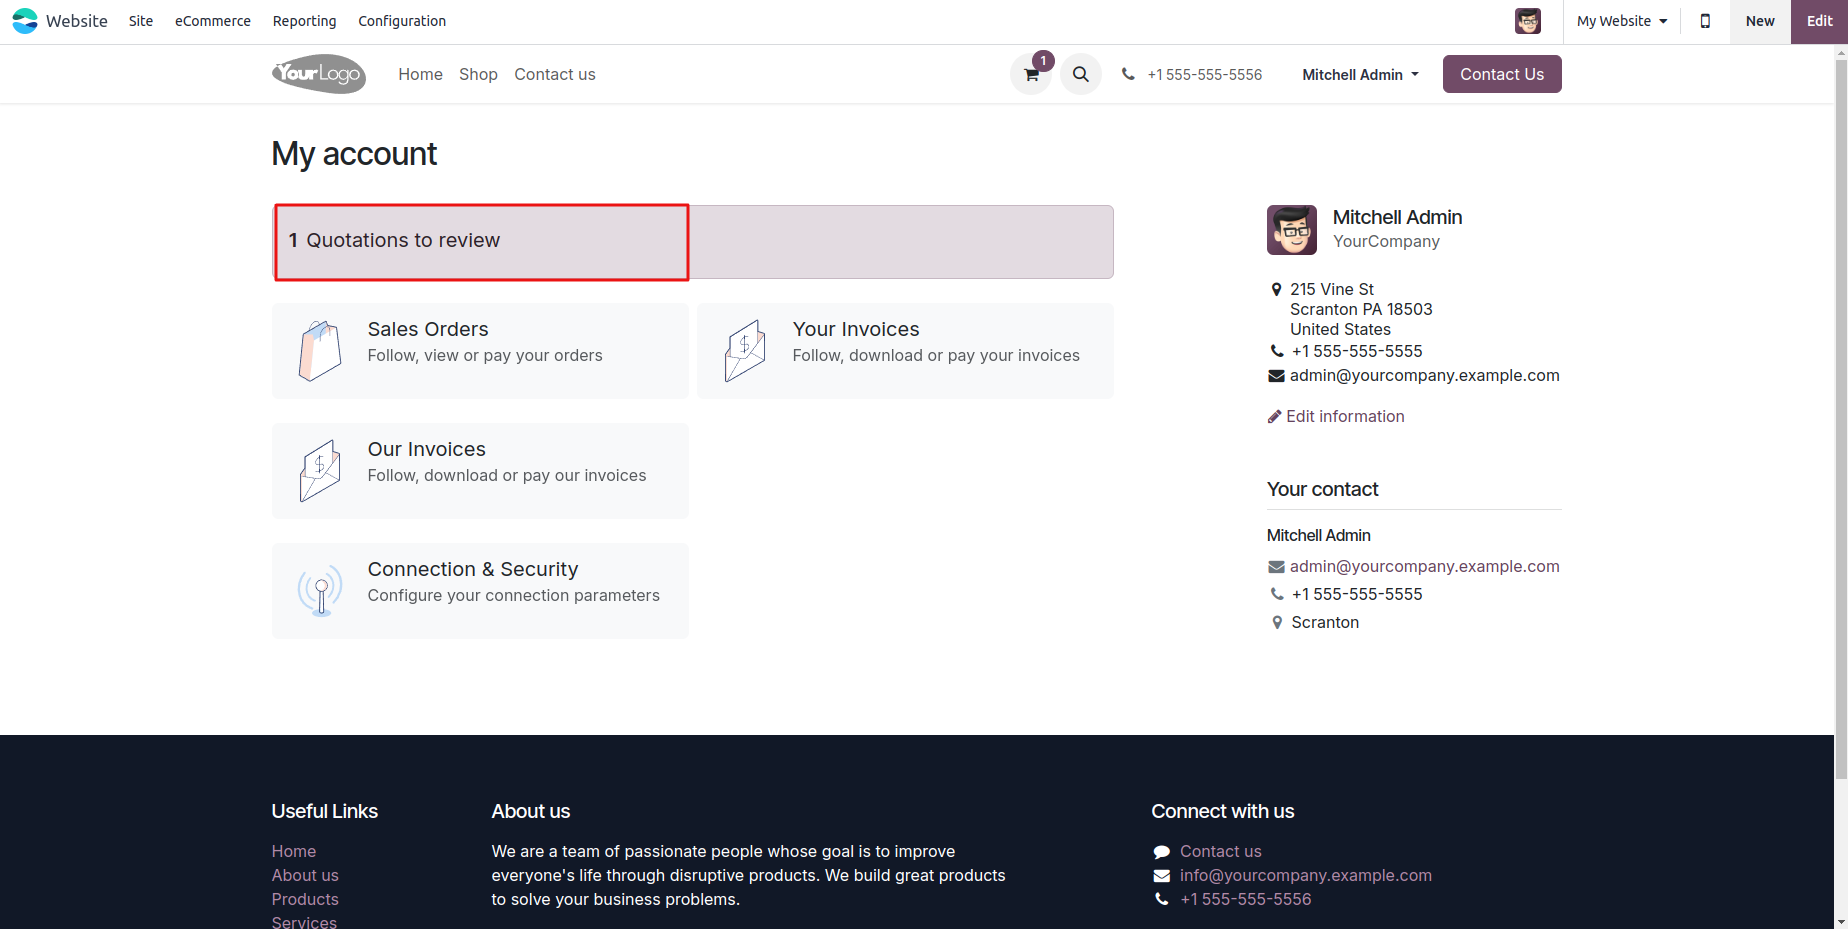This screenshot has height=929, width=1848.
Task: Click the purple Contact Us button
Action: 1501,74
